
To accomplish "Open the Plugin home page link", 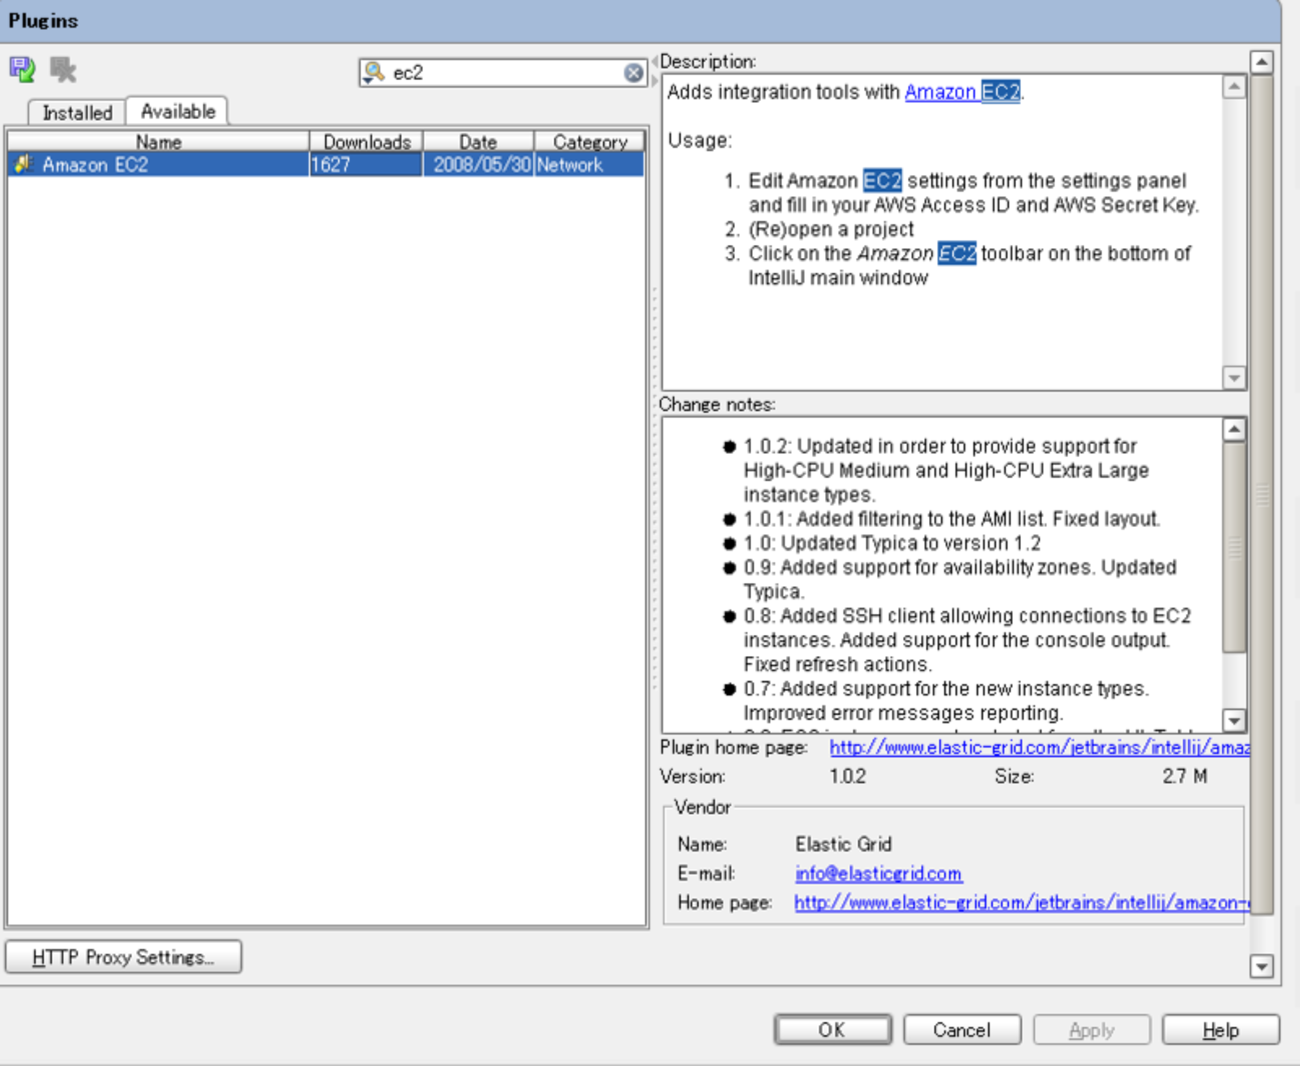I will [1040, 747].
